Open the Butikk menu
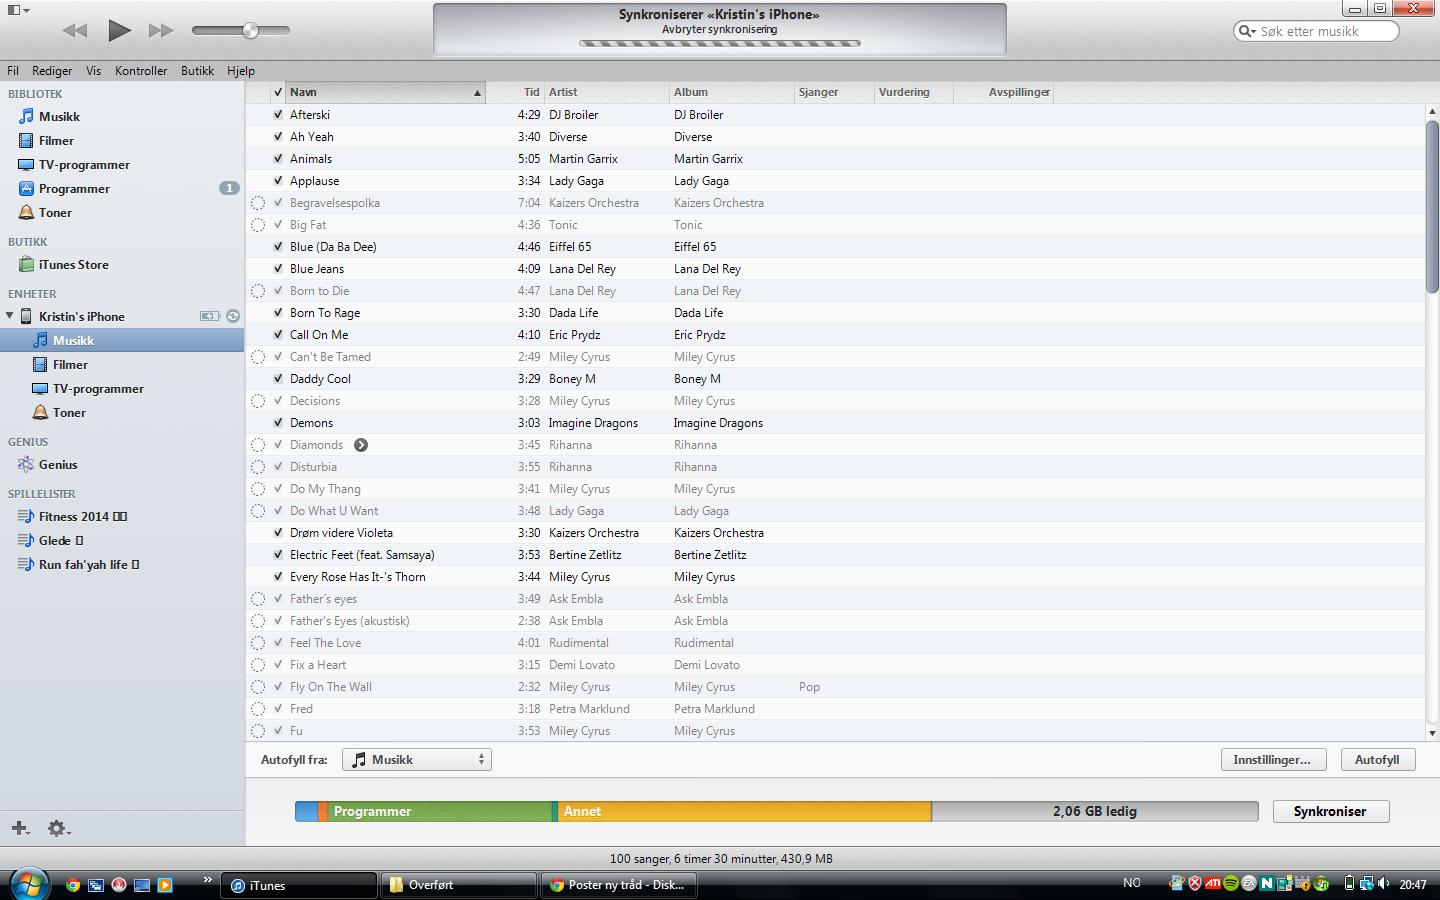Viewport: 1440px width, 900px height. (x=197, y=71)
